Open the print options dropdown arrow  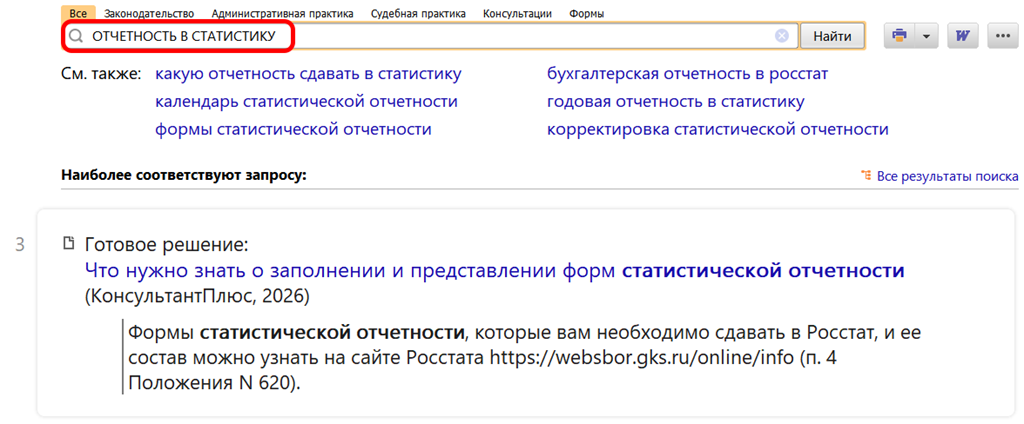tap(926, 36)
